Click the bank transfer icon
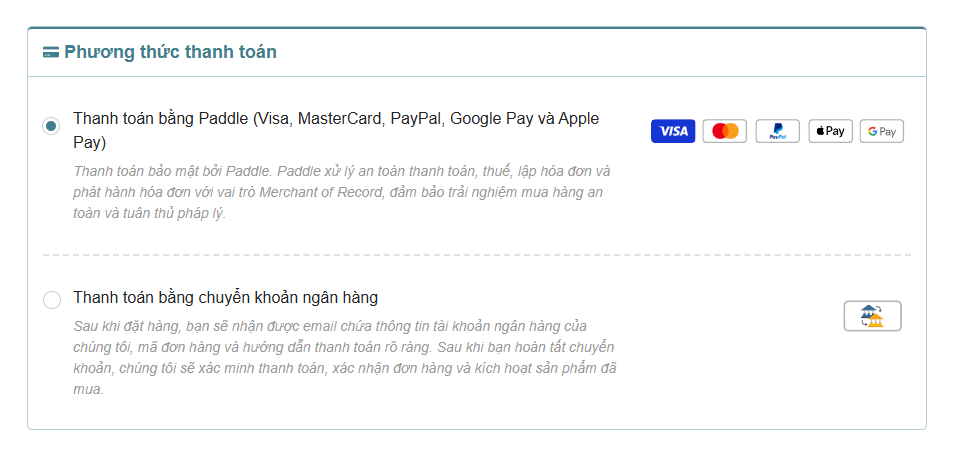This screenshot has width=954, height=455. pyautogui.click(x=872, y=316)
